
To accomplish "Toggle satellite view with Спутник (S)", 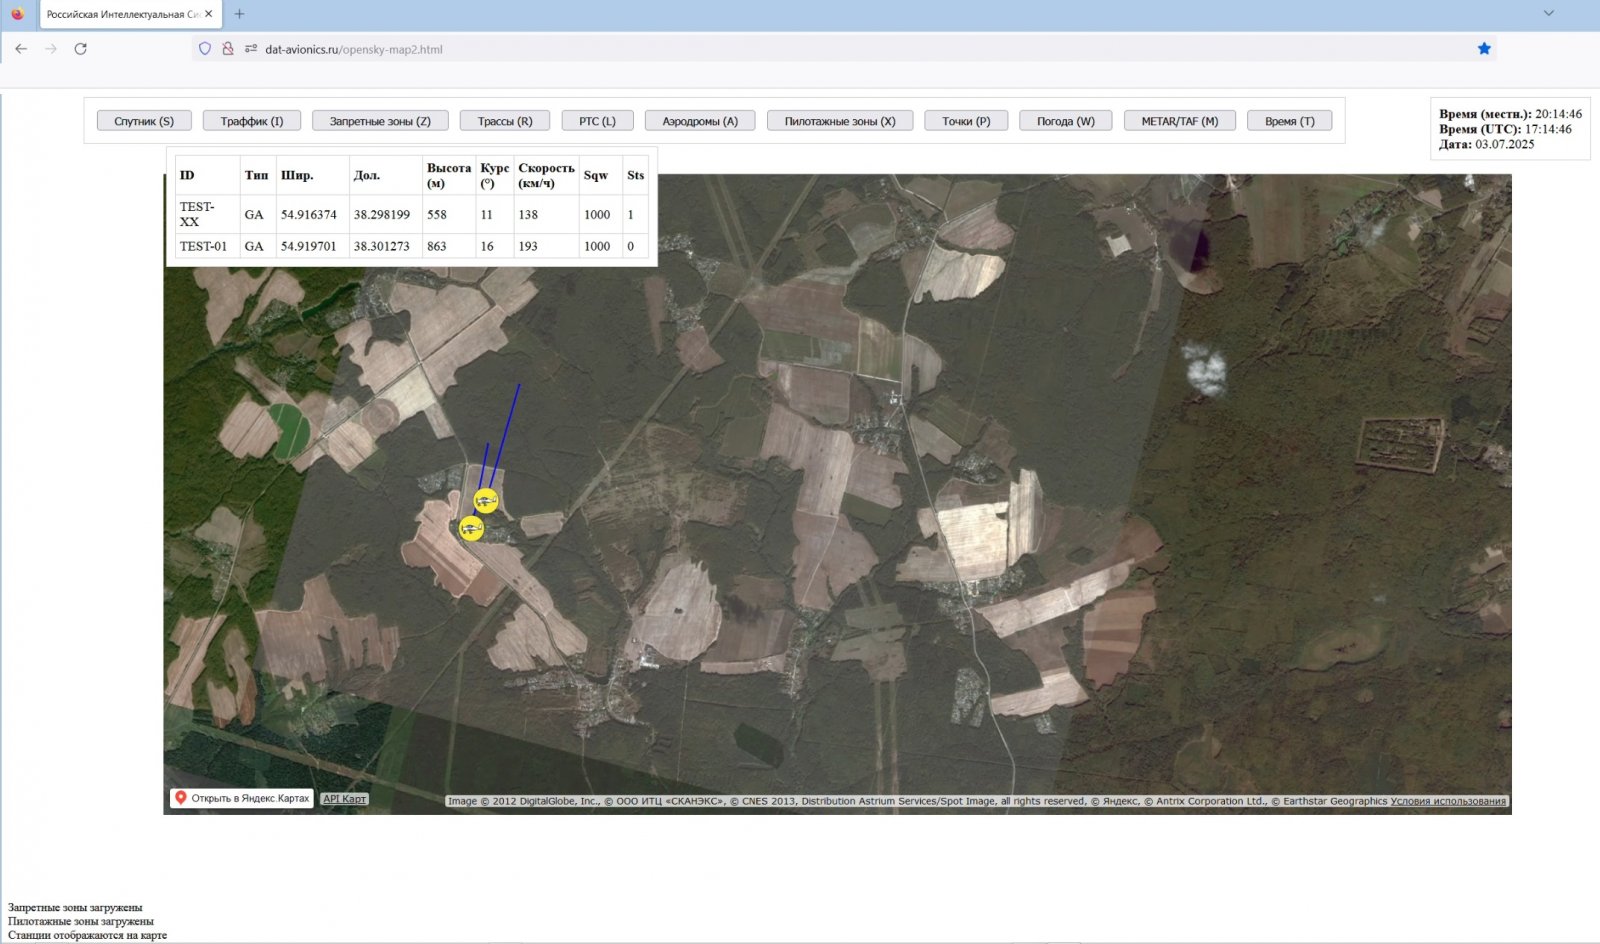I will click(144, 121).
